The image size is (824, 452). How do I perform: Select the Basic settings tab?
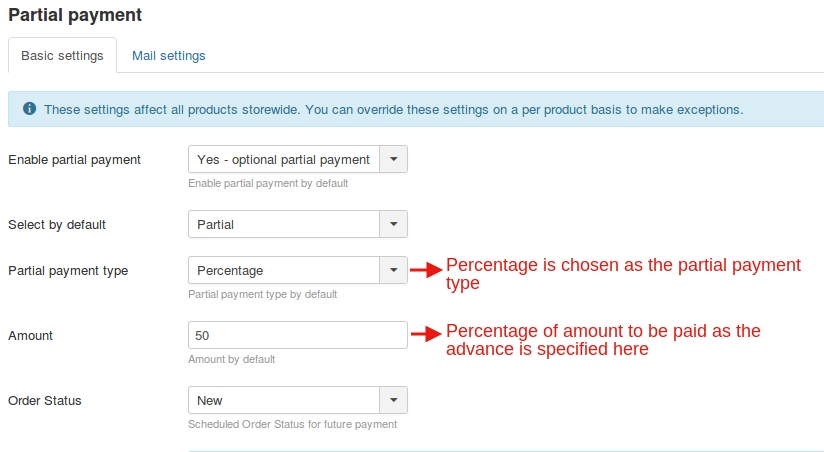[62, 56]
